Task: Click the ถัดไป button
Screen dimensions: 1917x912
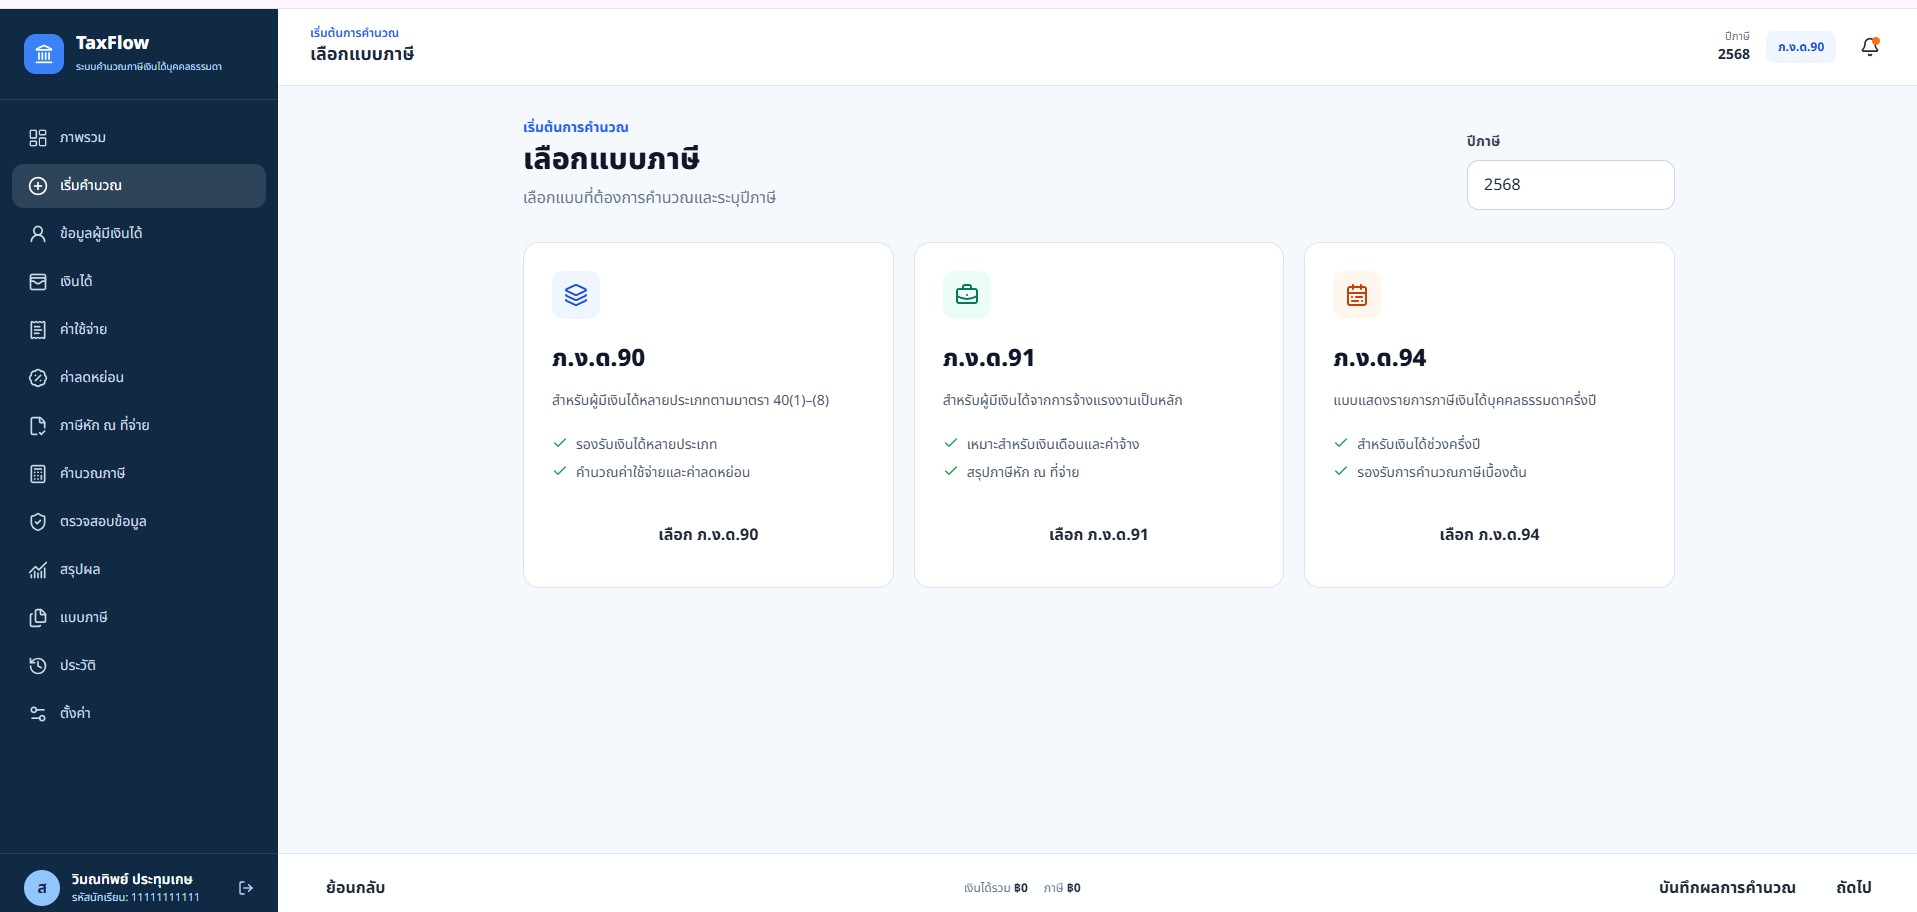Action: [x=1854, y=888]
